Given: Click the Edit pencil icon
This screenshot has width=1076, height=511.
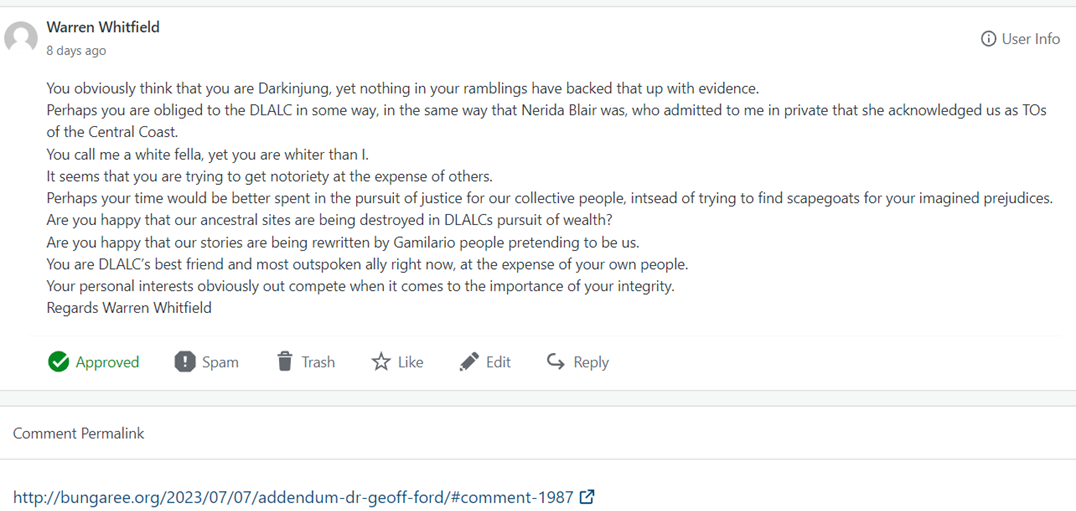Looking at the screenshot, I should coord(469,362).
